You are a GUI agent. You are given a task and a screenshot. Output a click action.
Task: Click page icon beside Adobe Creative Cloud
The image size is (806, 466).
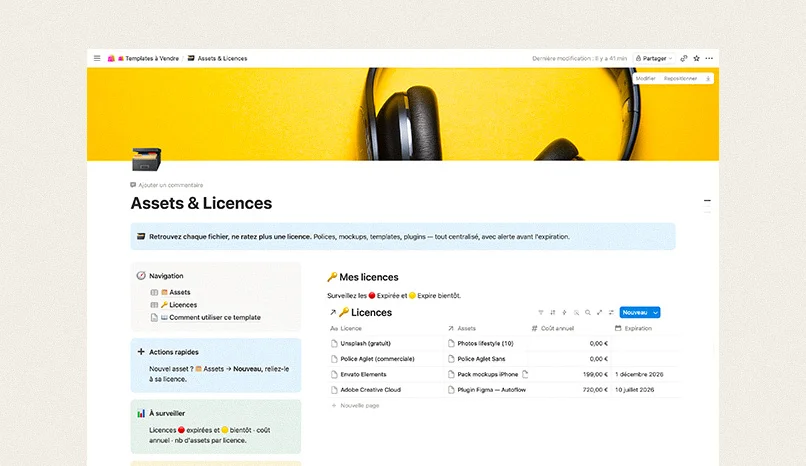pos(334,390)
